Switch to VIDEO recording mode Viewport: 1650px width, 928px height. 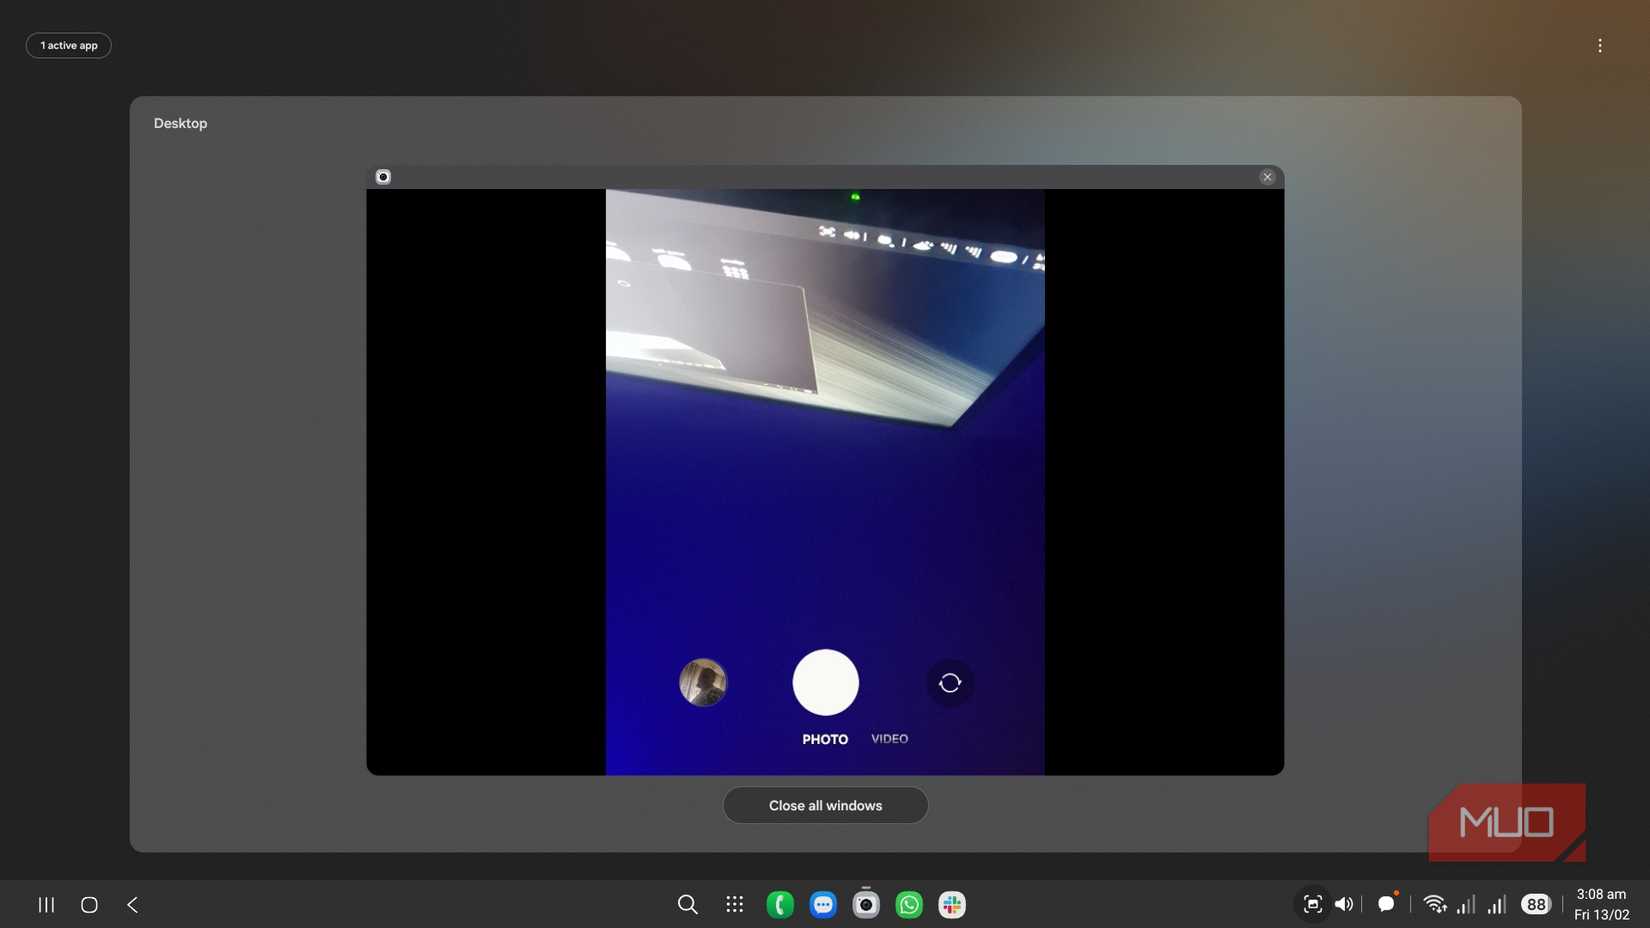pos(888,737)
